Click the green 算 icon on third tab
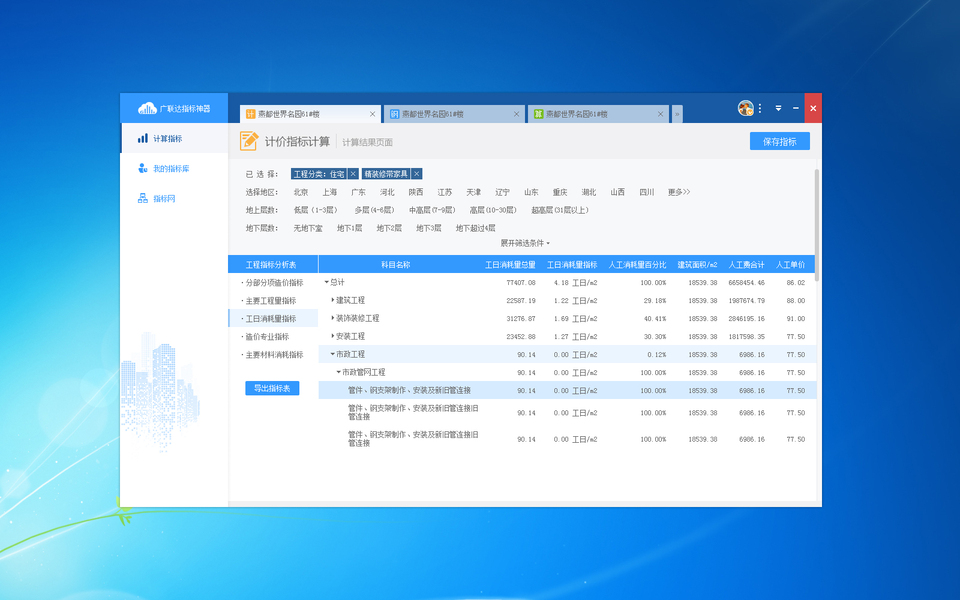Viewport: 960px width, 600px height. (538, 114)
